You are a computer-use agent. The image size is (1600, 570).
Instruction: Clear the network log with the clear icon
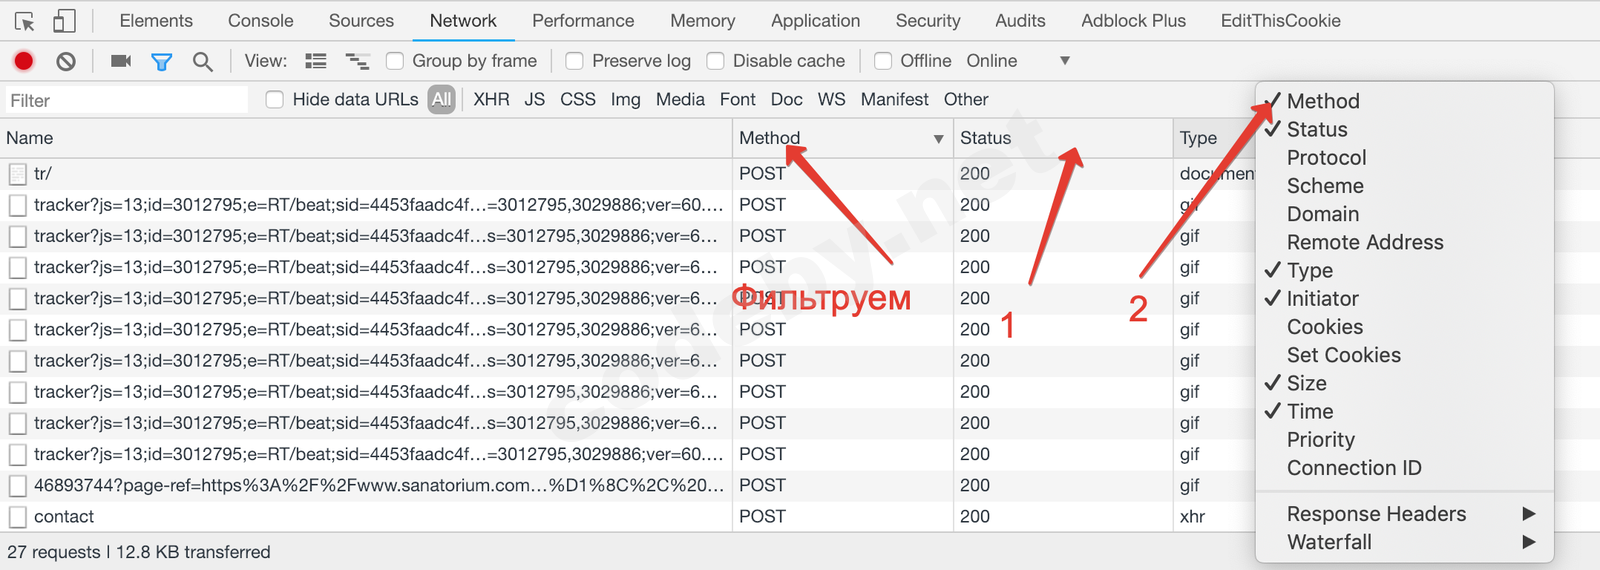pyautogui.click(x=66, y=61)
